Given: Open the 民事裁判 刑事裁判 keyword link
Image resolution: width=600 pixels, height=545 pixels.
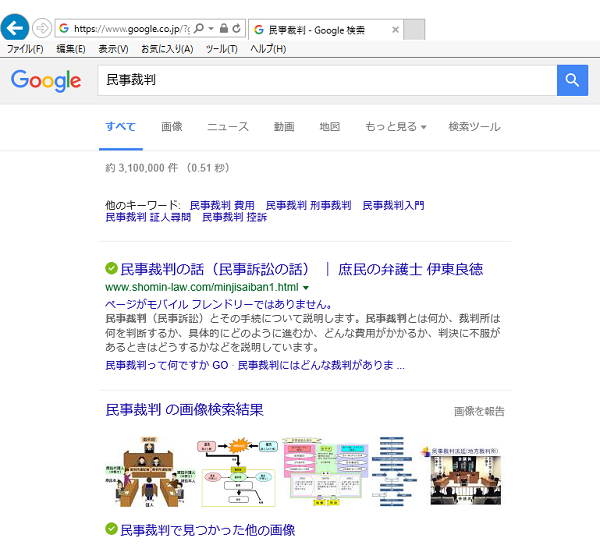Looking at the screenshot, I should pyautogui.click(x=308, y=206).
